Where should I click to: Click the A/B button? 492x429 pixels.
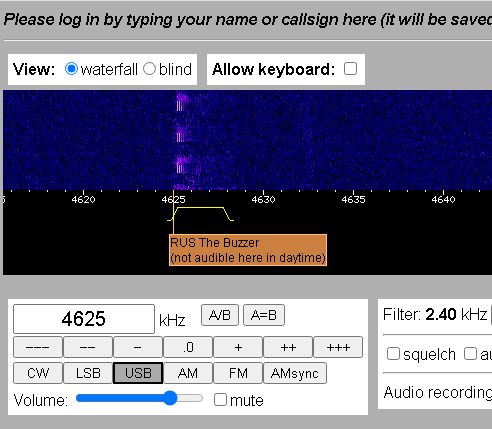220,315
